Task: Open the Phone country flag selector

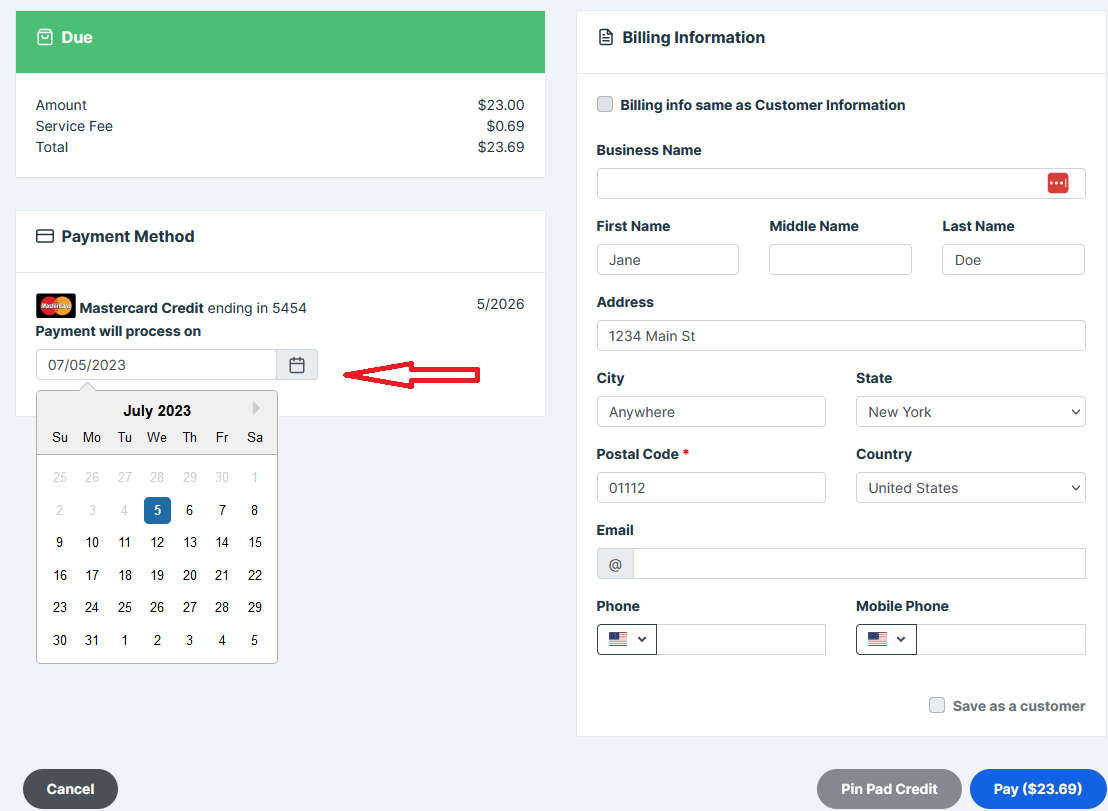Action: pyautogui.click(x=627, y=639)
